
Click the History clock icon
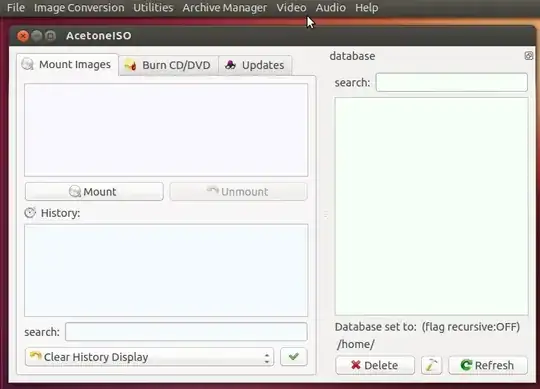pyautogui.click(x=30, y=213)
